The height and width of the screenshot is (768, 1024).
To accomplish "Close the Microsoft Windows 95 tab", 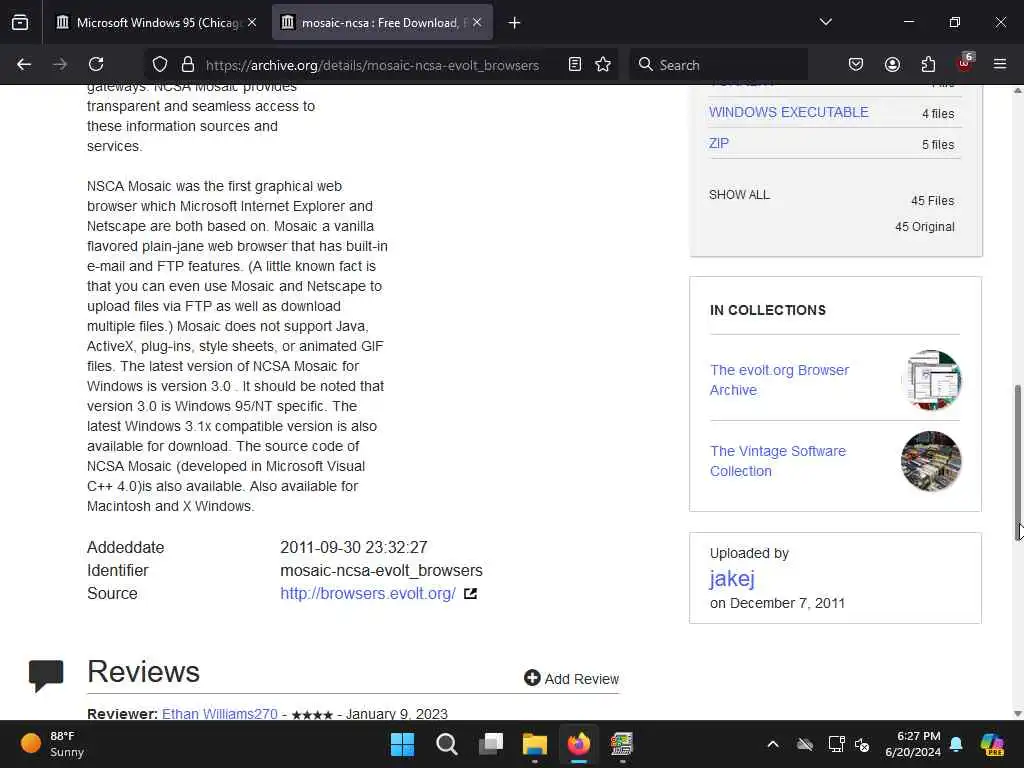I will tap(252, 23).
